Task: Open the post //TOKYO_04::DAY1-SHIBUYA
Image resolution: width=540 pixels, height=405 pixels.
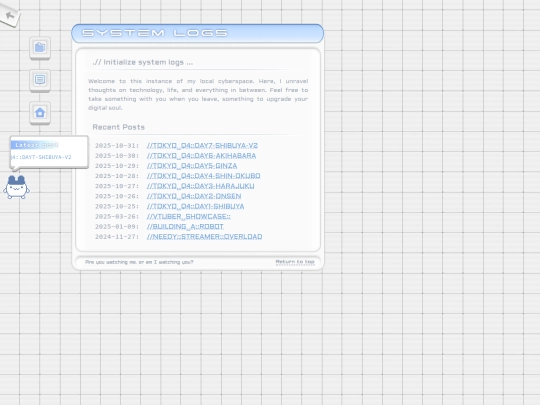Action: pyautogui.click(x=195, y=206)
